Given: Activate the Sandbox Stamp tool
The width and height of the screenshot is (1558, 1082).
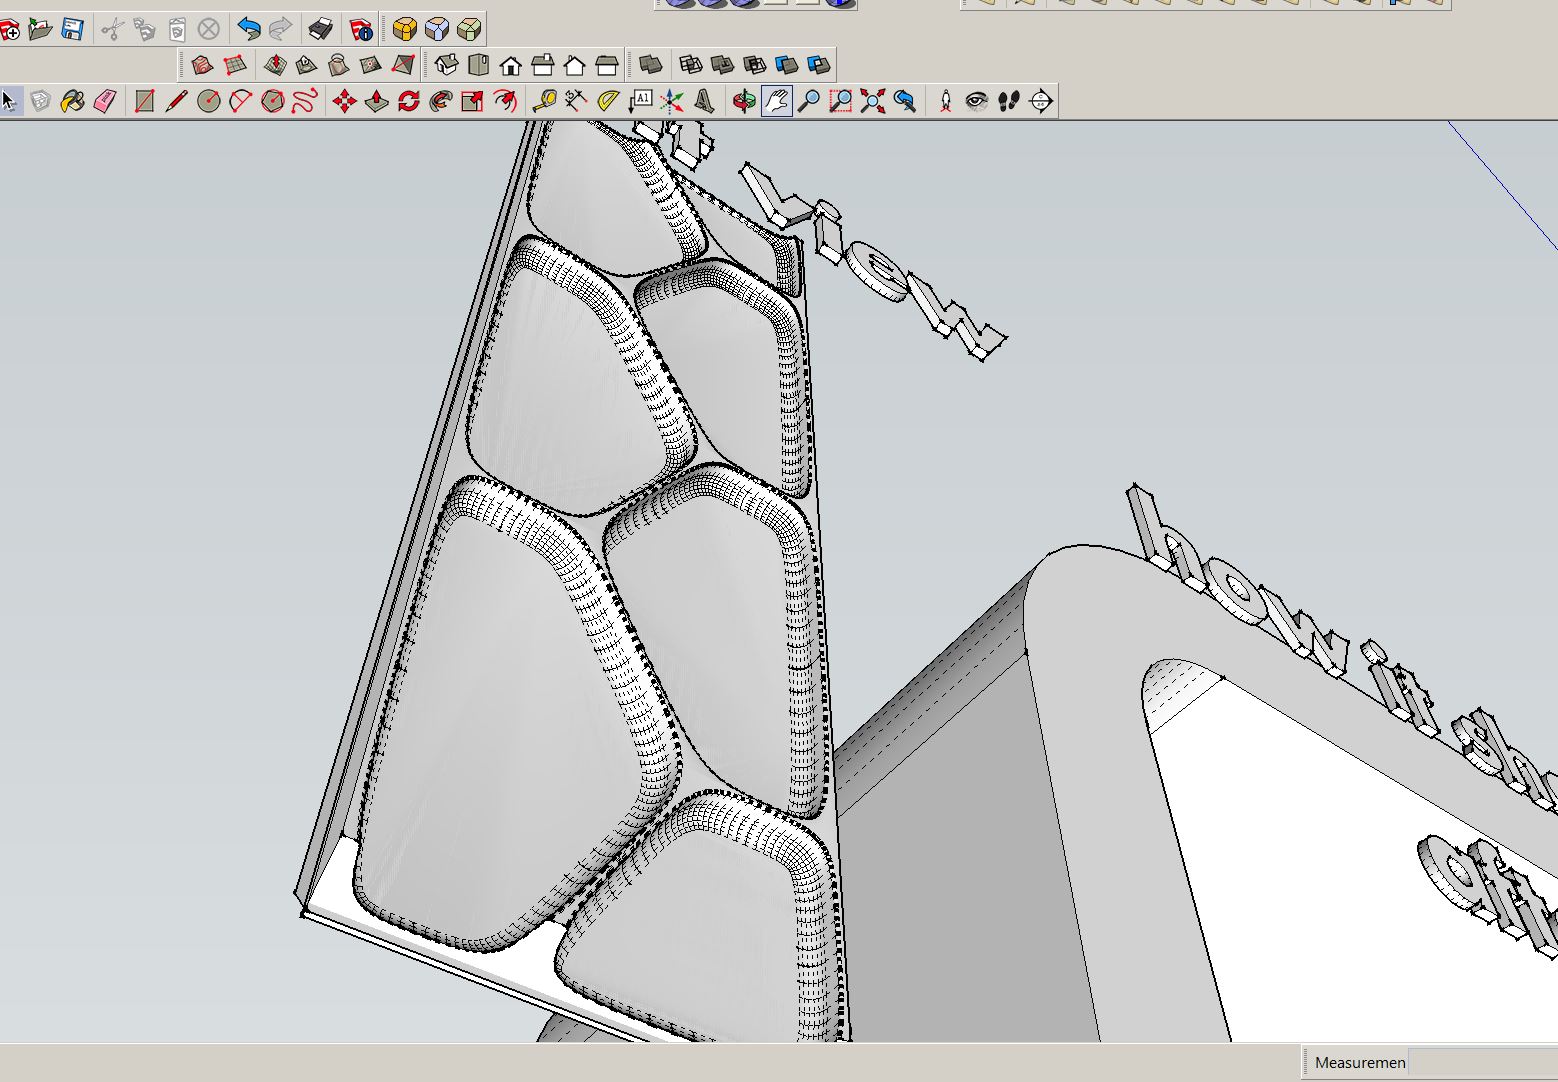Looking at the screenshot, I should (307, 65).
